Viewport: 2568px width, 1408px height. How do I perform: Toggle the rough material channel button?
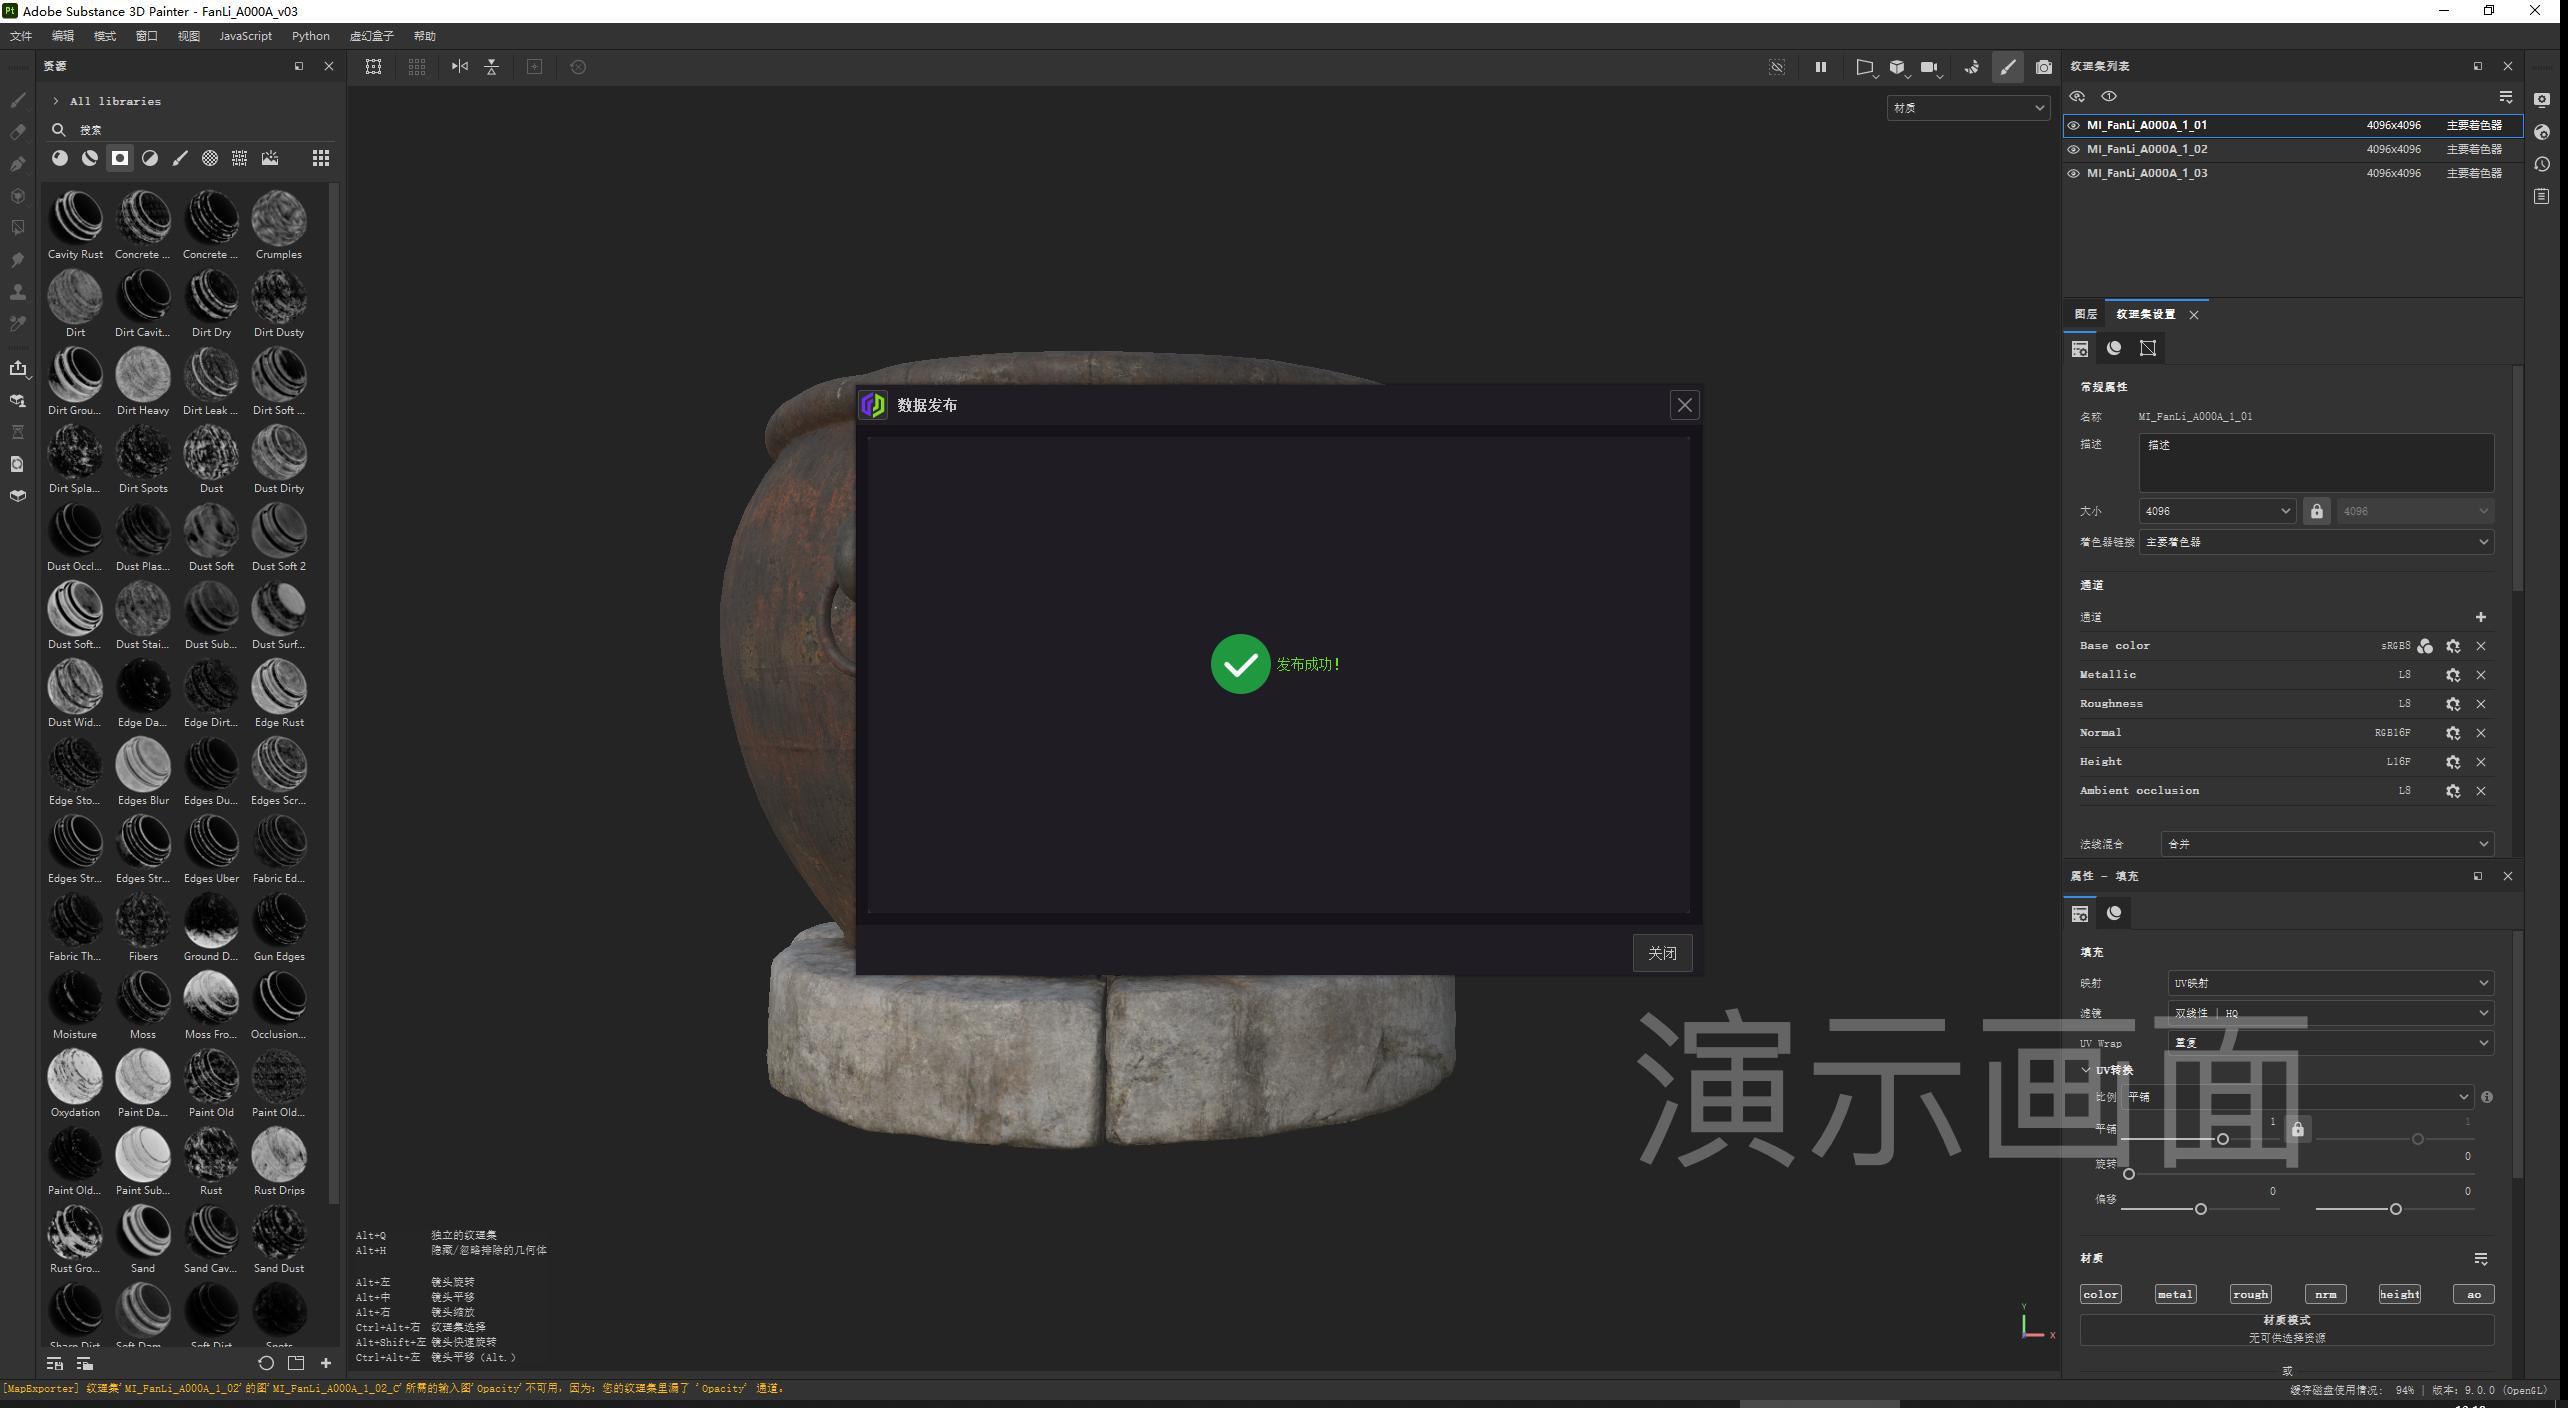pos(2250,1294)
